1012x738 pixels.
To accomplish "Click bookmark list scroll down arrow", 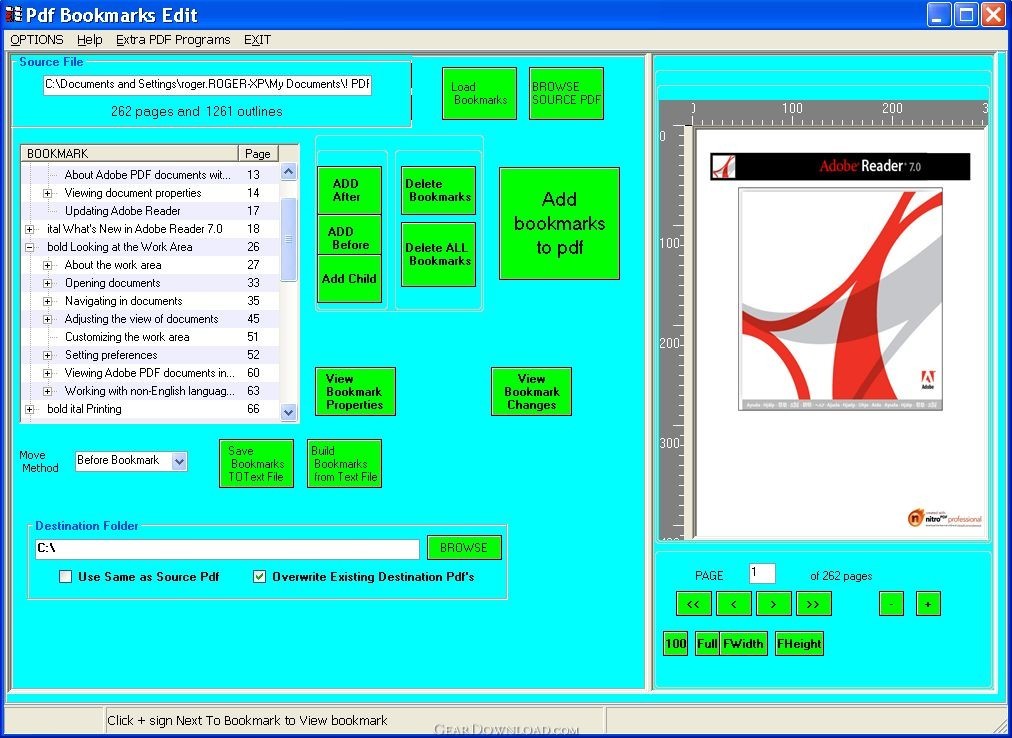I will (288, 412).
